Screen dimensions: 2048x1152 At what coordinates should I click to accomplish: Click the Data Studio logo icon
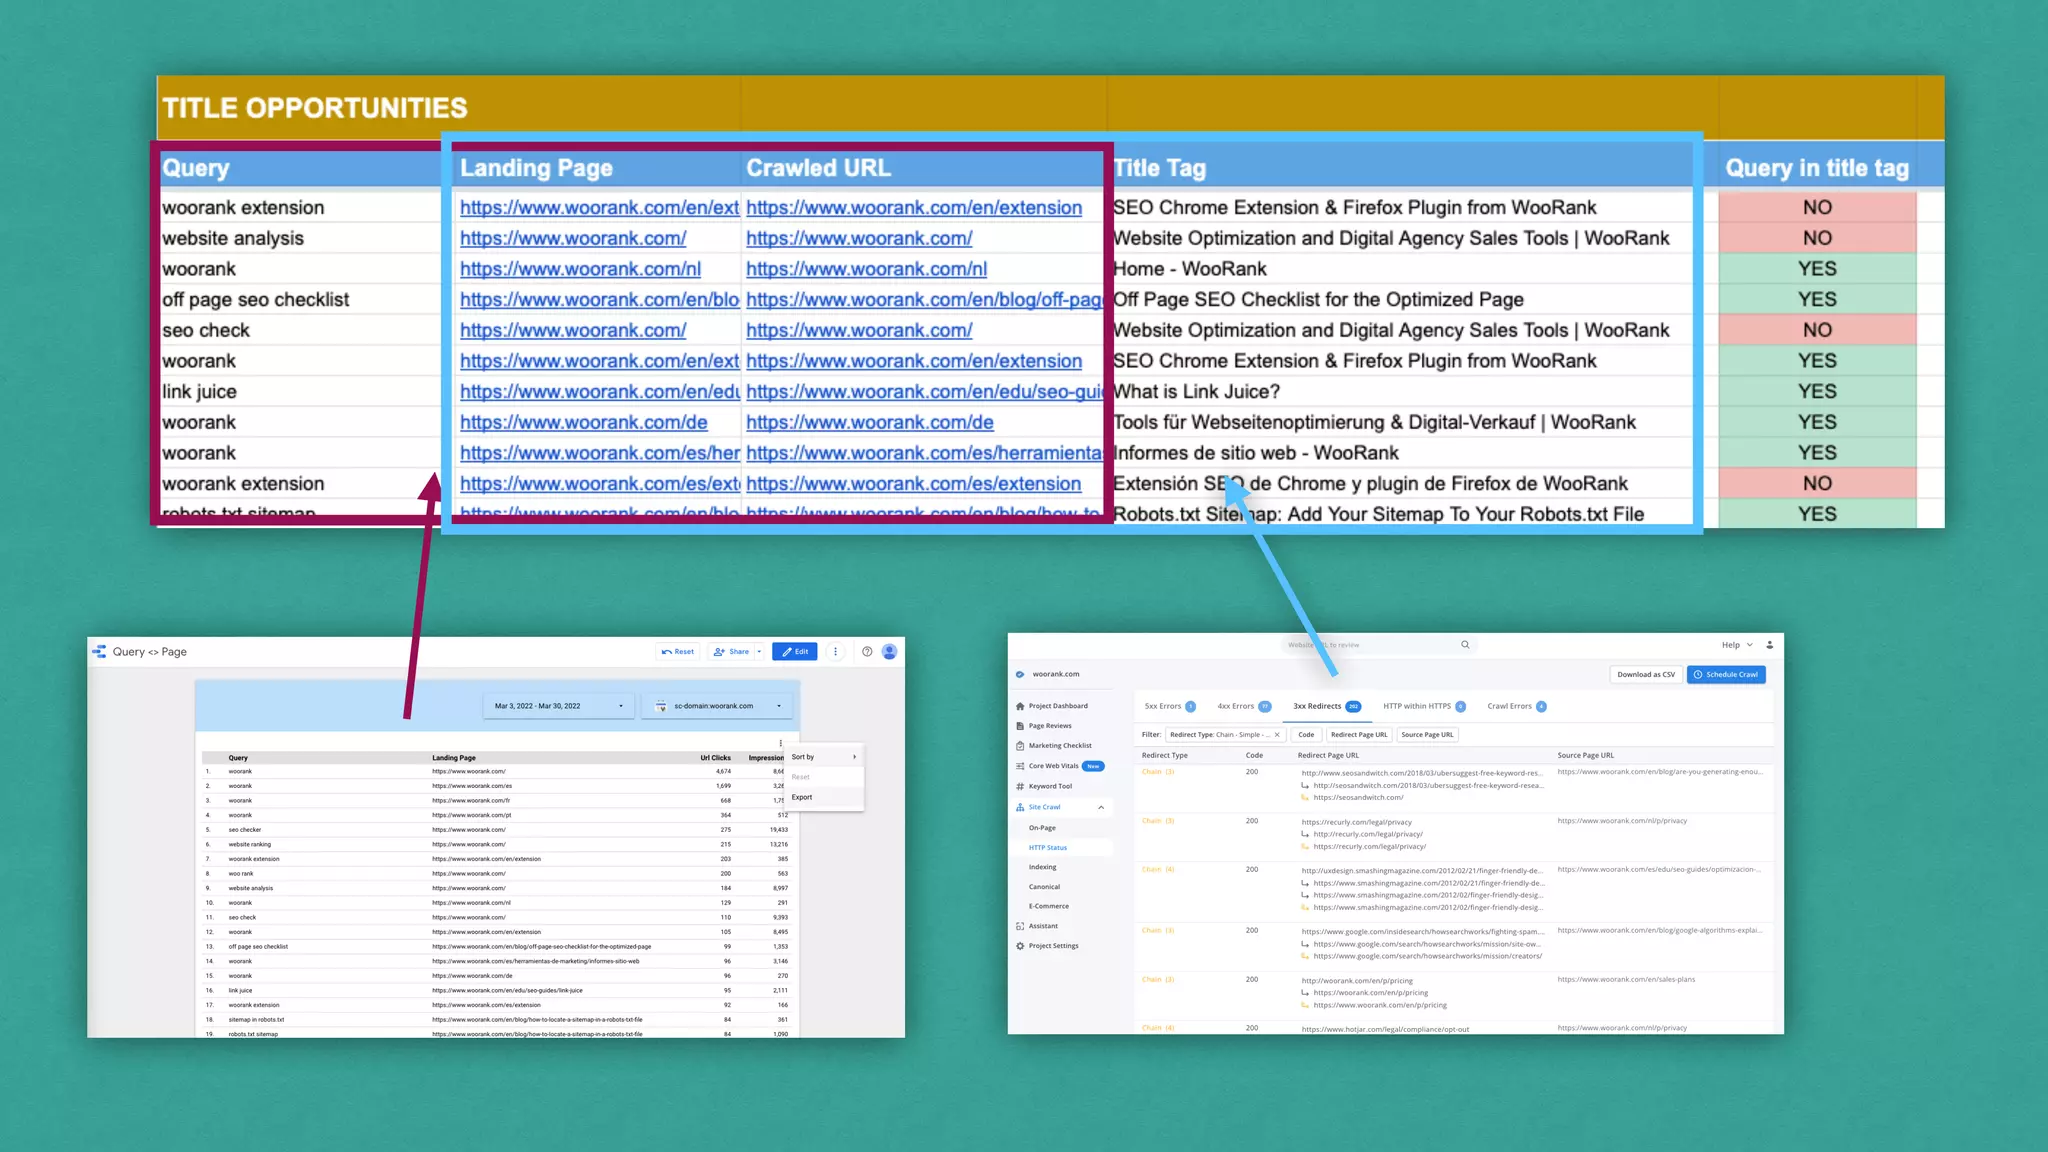(x=99, y=651)
